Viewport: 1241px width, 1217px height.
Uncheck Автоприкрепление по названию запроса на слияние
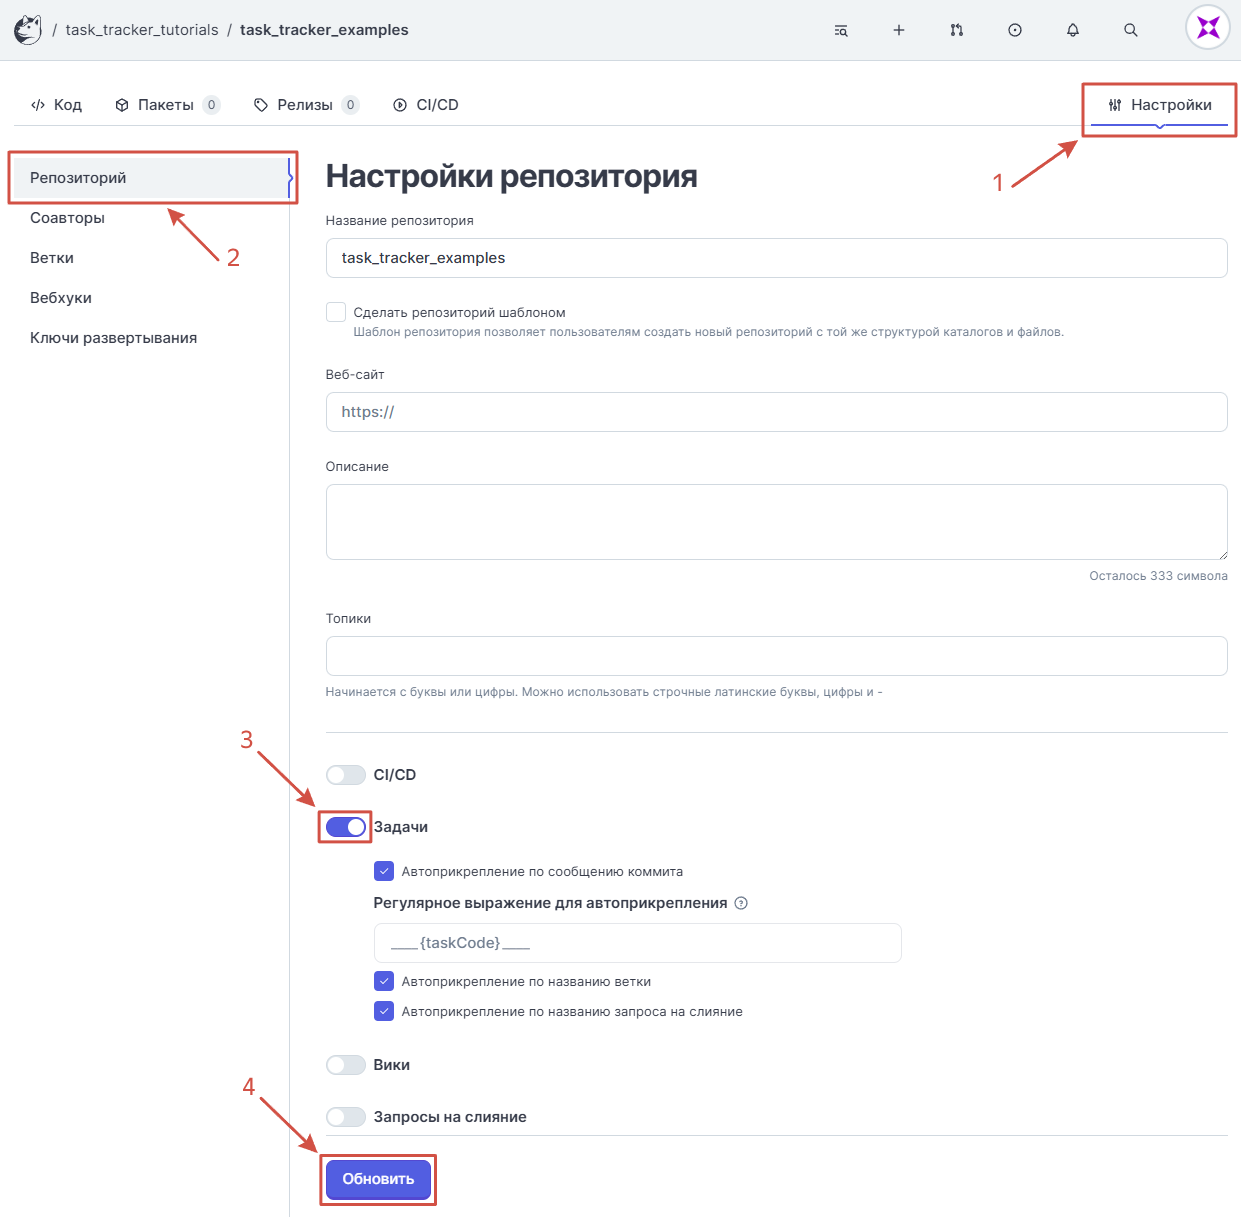point(384,1011)
